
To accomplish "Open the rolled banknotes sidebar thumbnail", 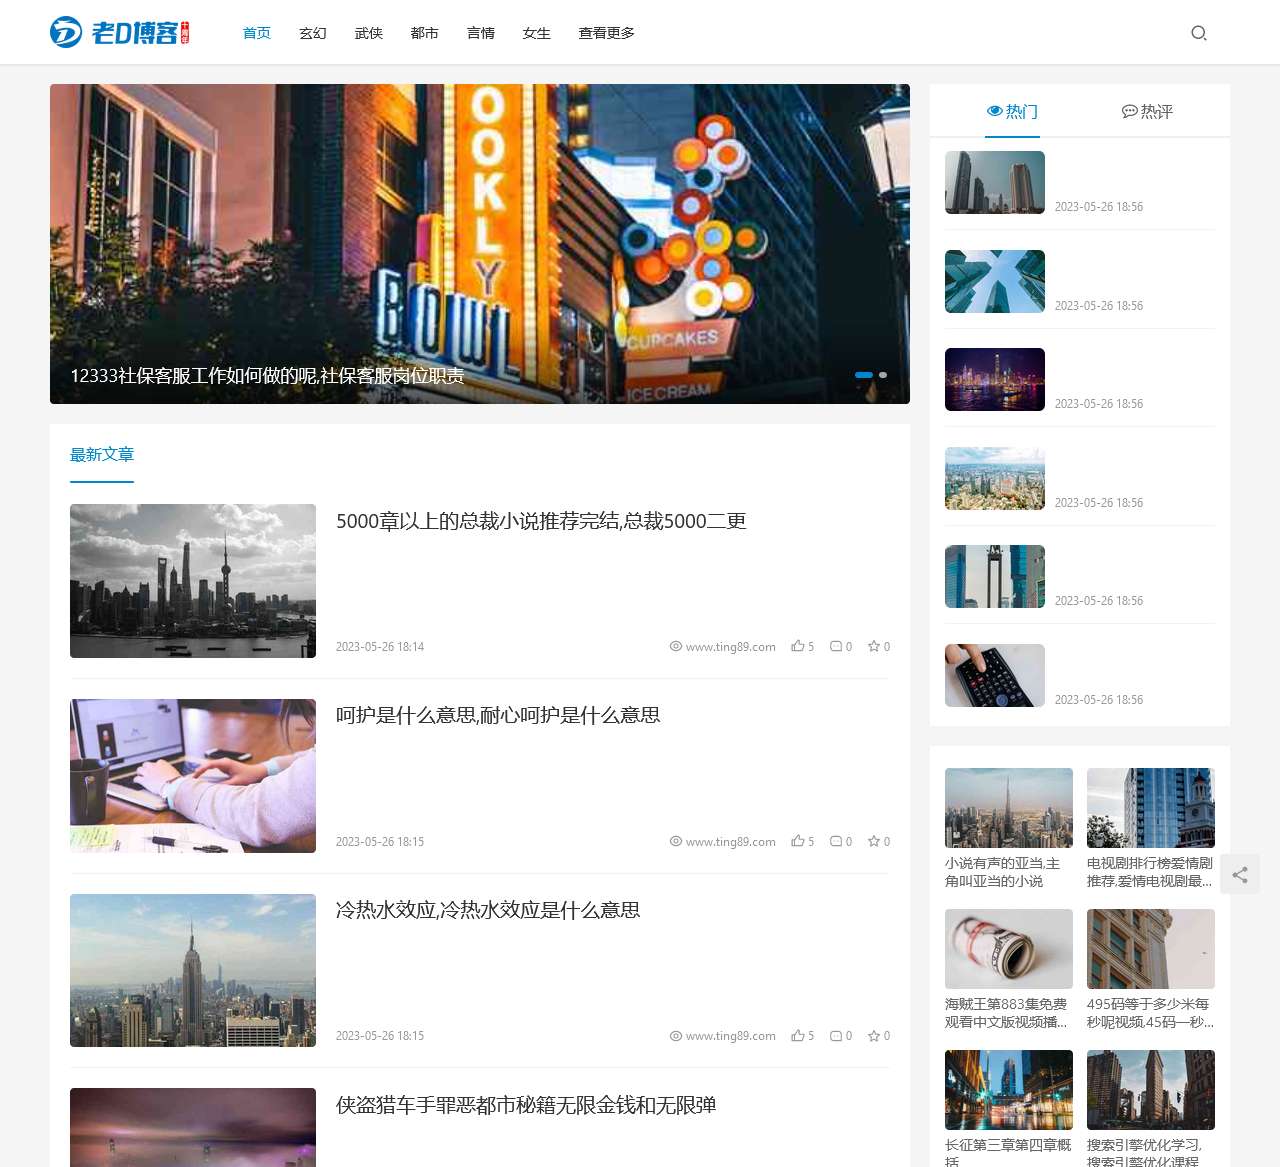I will pyautogui.click(x=1009, y=949).
